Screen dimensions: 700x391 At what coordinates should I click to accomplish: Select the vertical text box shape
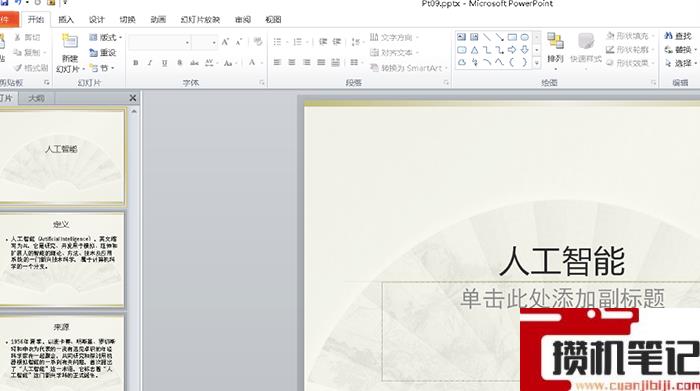(x=474, y=37)
